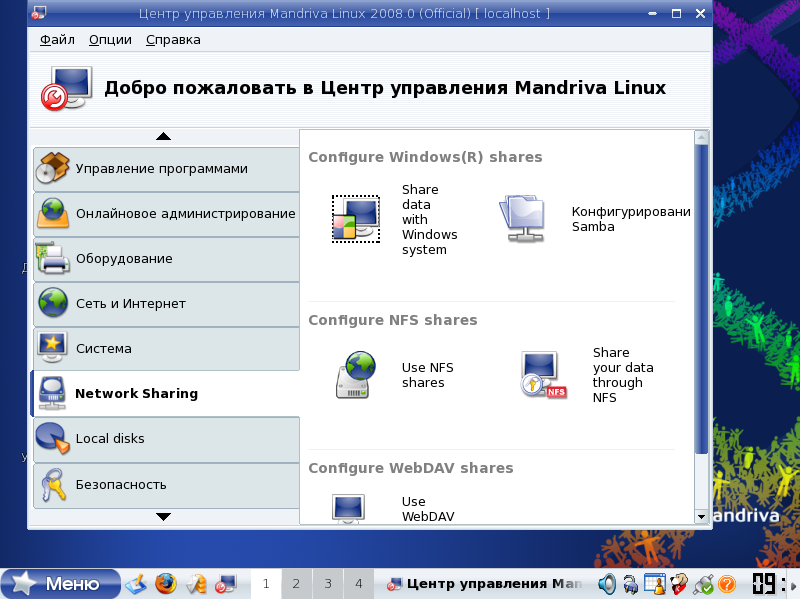Screen dimensions: 801x601
Task: Select the Network Sharing category label
Action: [136, 394]
